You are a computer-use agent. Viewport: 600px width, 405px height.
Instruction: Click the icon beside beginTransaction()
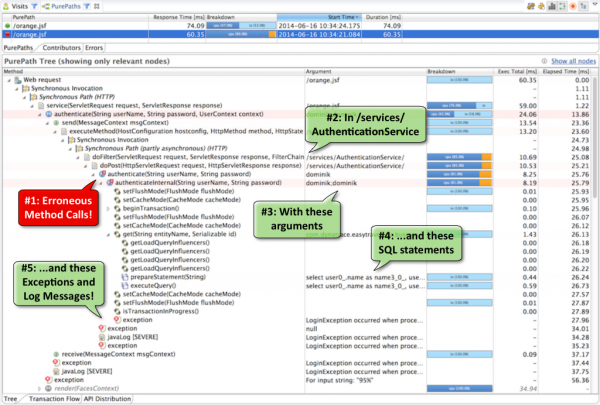point(117,209)
